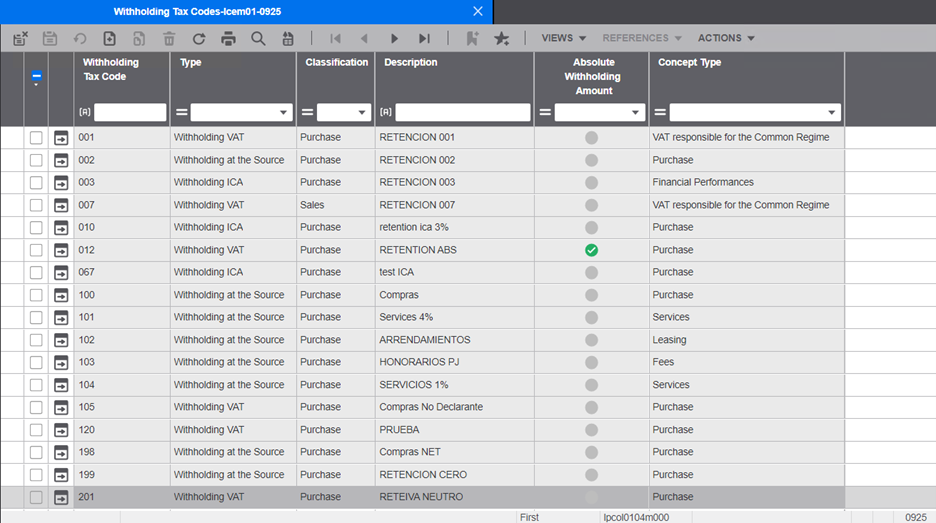
Task: Click the Refresh icon in toolbar
Action: [x=199, y=38]
